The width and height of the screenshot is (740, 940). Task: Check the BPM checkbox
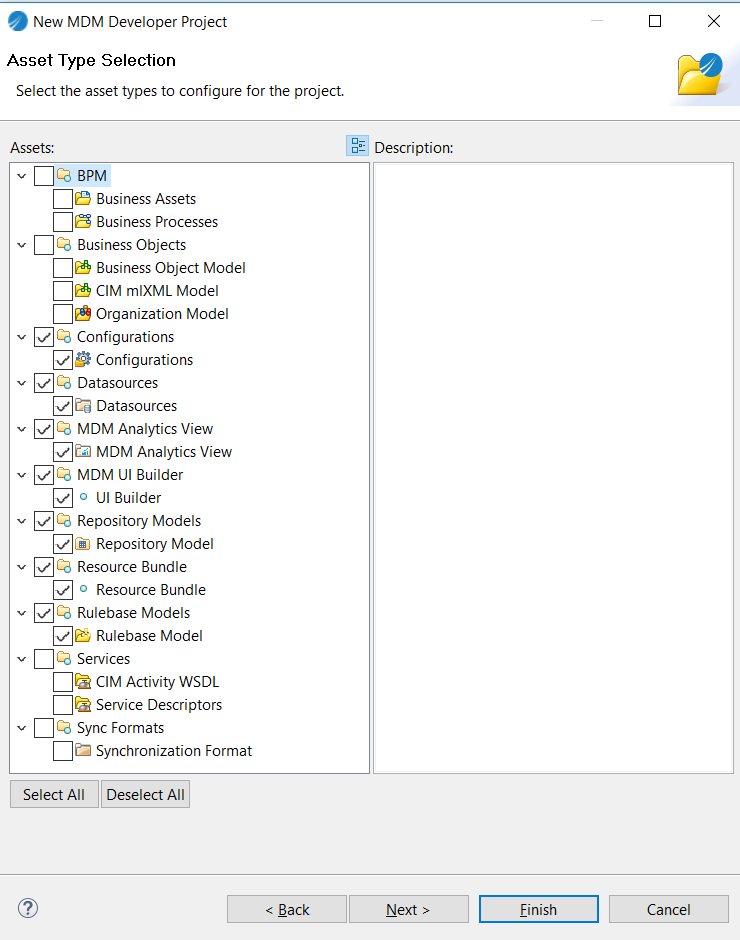(x=44, y=176)
